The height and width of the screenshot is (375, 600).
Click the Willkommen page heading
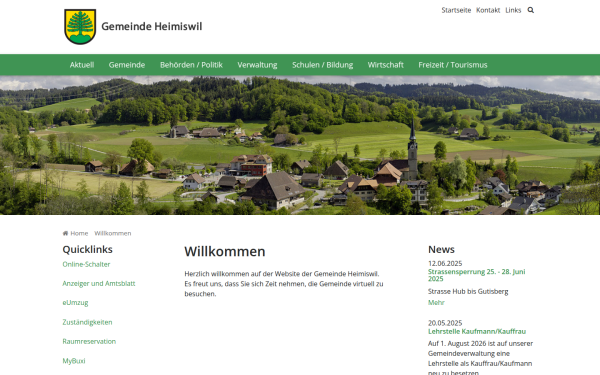[225, 251]
